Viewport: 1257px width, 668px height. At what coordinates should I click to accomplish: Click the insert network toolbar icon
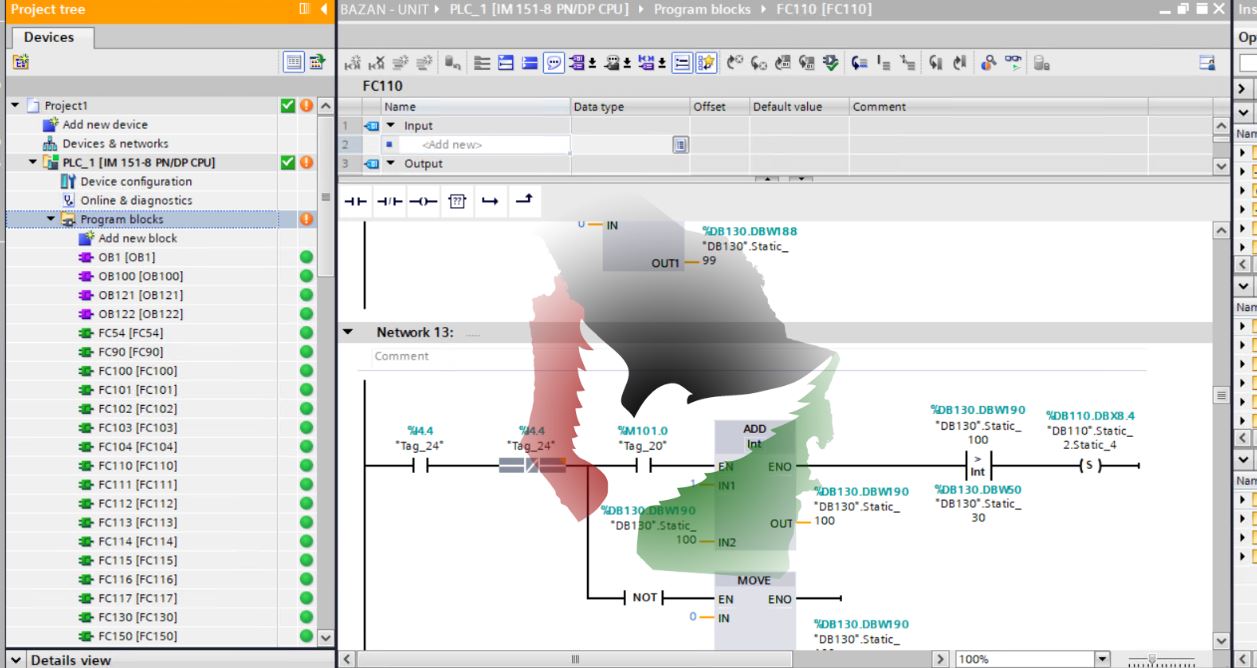coord(352,63)
